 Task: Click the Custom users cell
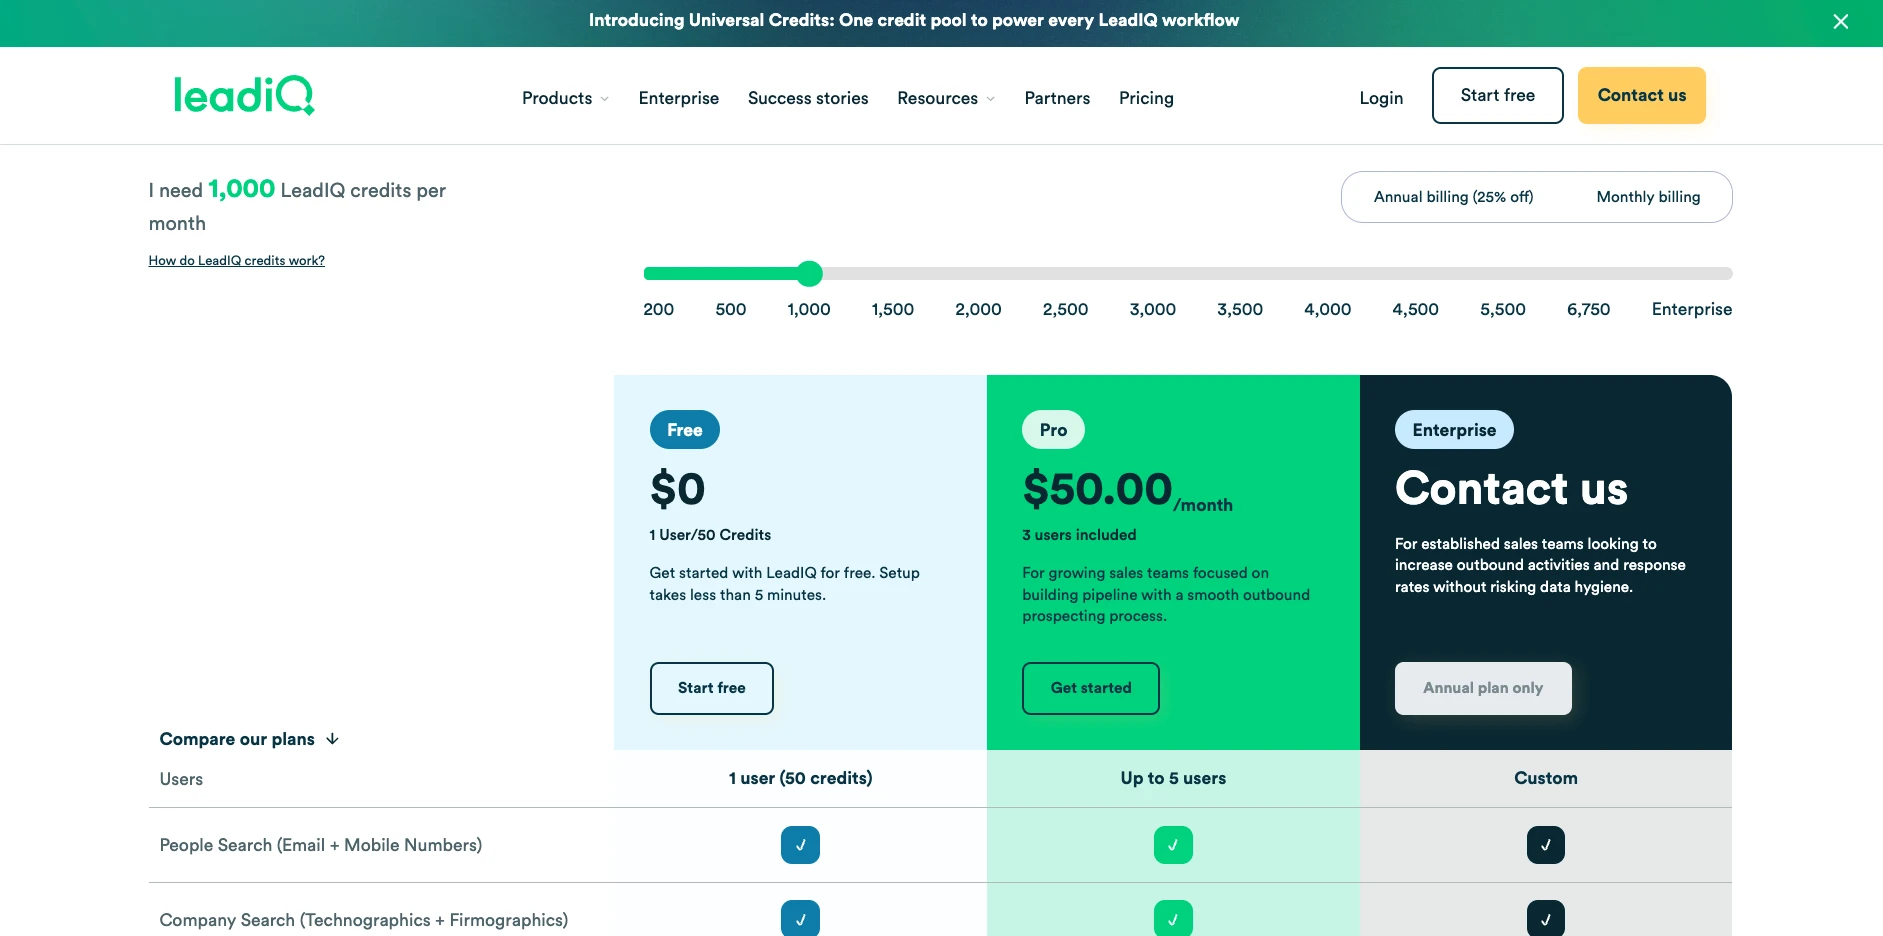click(x=1546, y=778)
